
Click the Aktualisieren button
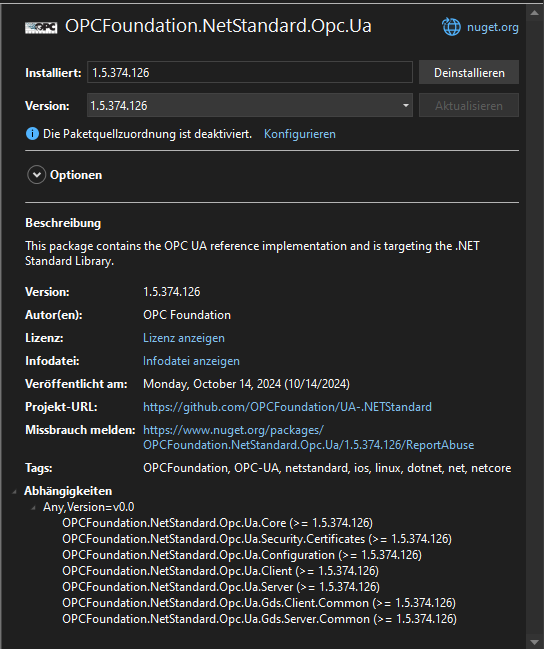coord(469,106)
